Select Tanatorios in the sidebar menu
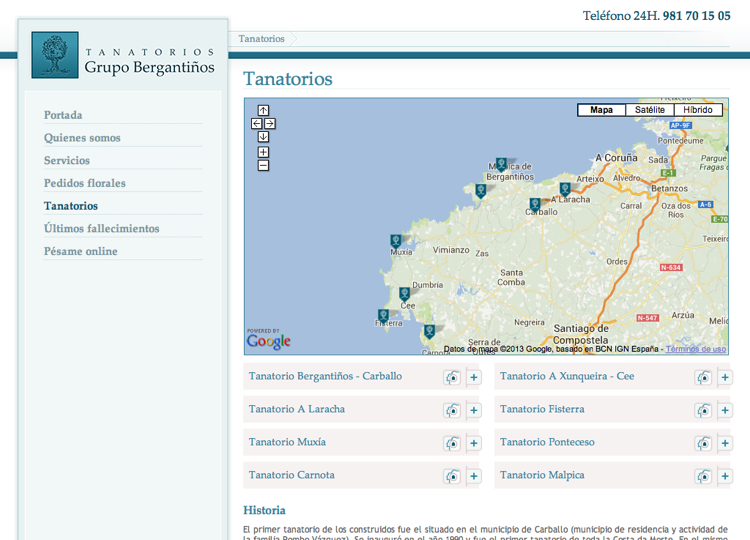Screen dimensions: 750x540 (71, 206)
